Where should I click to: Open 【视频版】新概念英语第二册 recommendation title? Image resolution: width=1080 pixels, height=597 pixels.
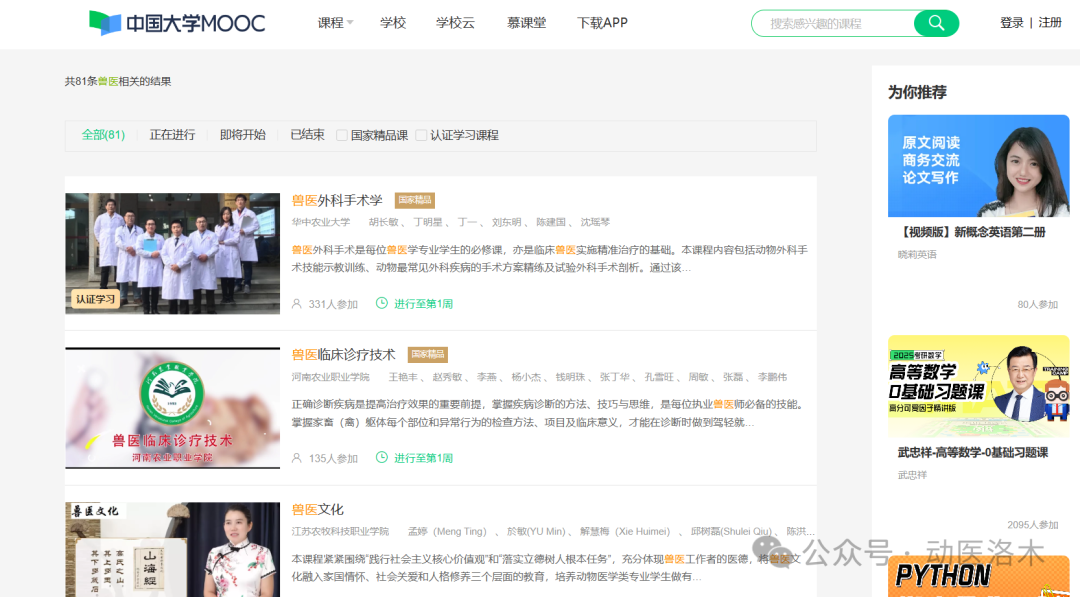point(971,232)
